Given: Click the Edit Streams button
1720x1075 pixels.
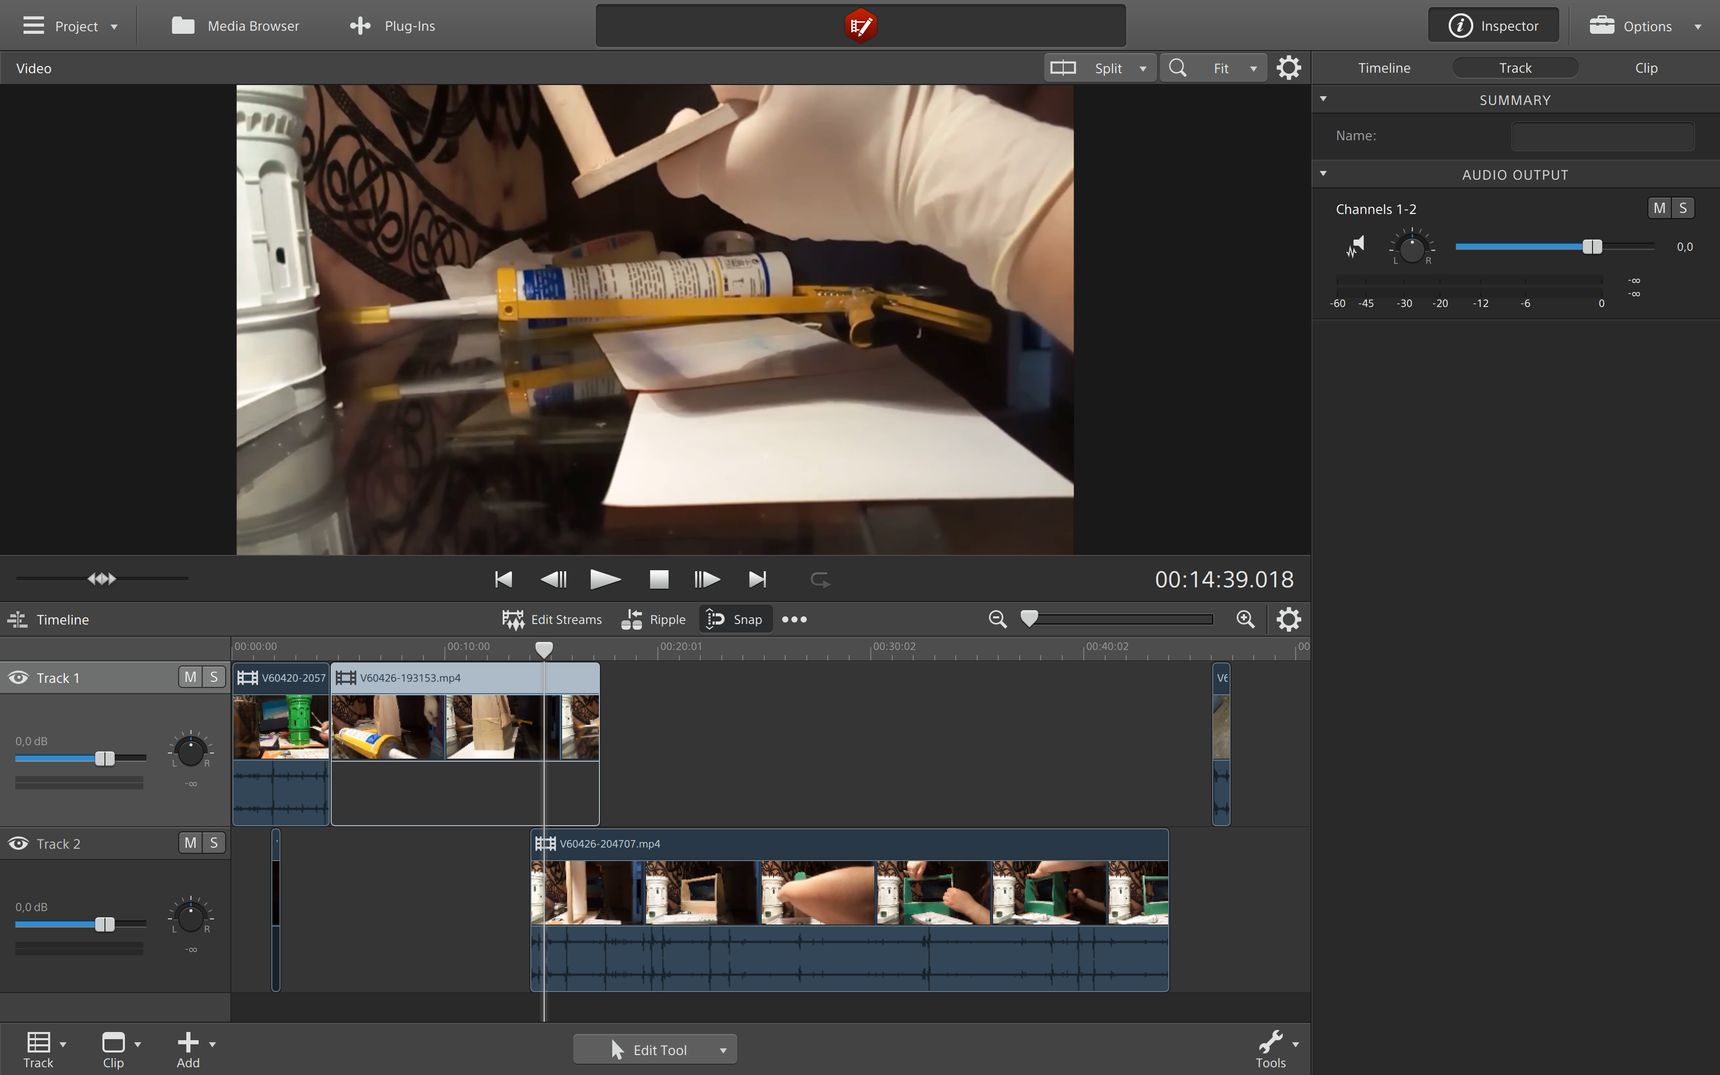Looking at the screenshot, I should coord(552,619).
